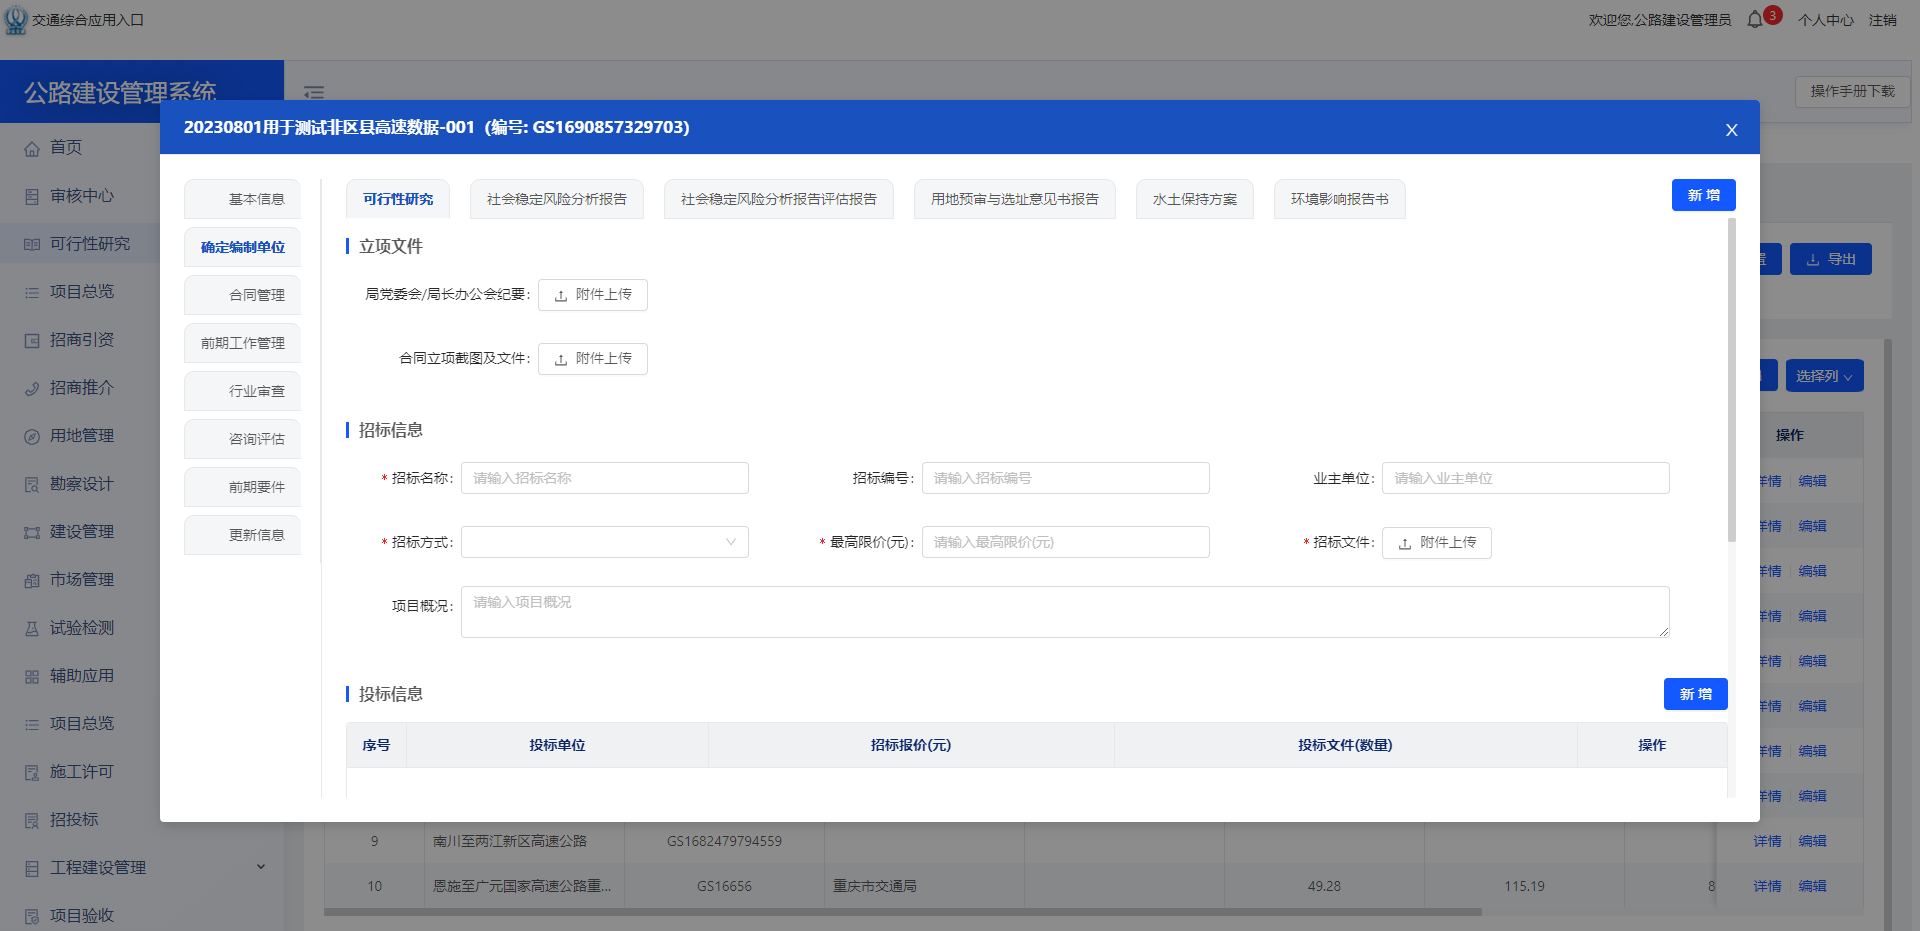Click the top-right 新增 button
1920x931 pixels.
(1704, 195)
